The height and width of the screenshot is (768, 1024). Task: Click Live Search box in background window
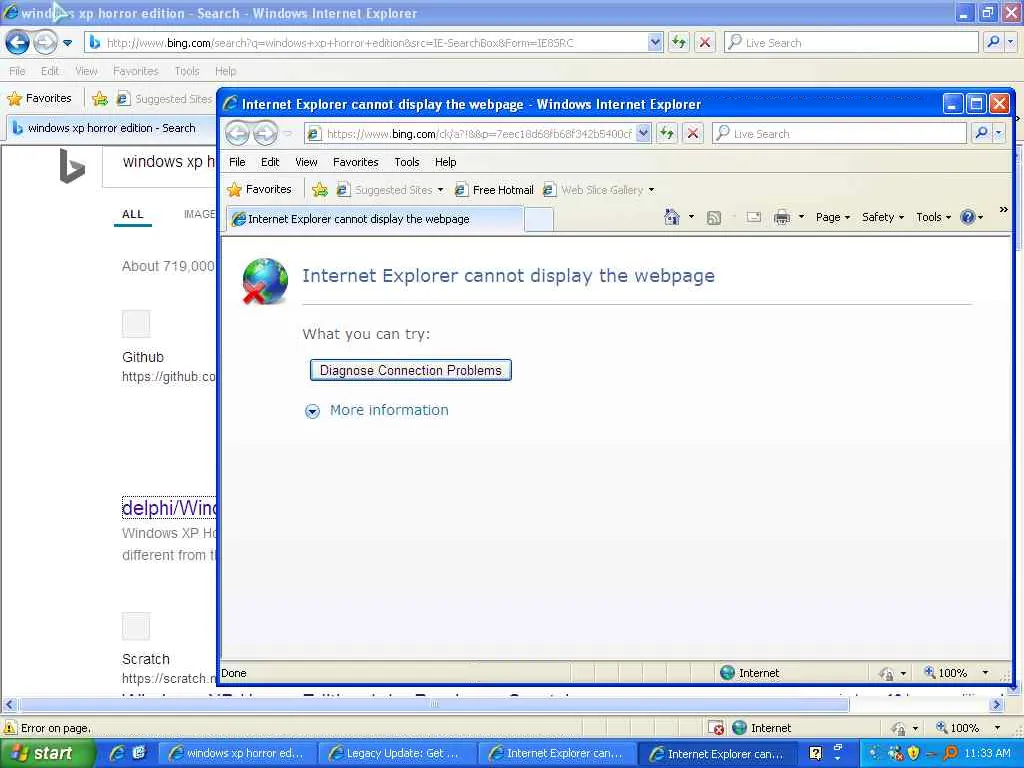(851, 42)
